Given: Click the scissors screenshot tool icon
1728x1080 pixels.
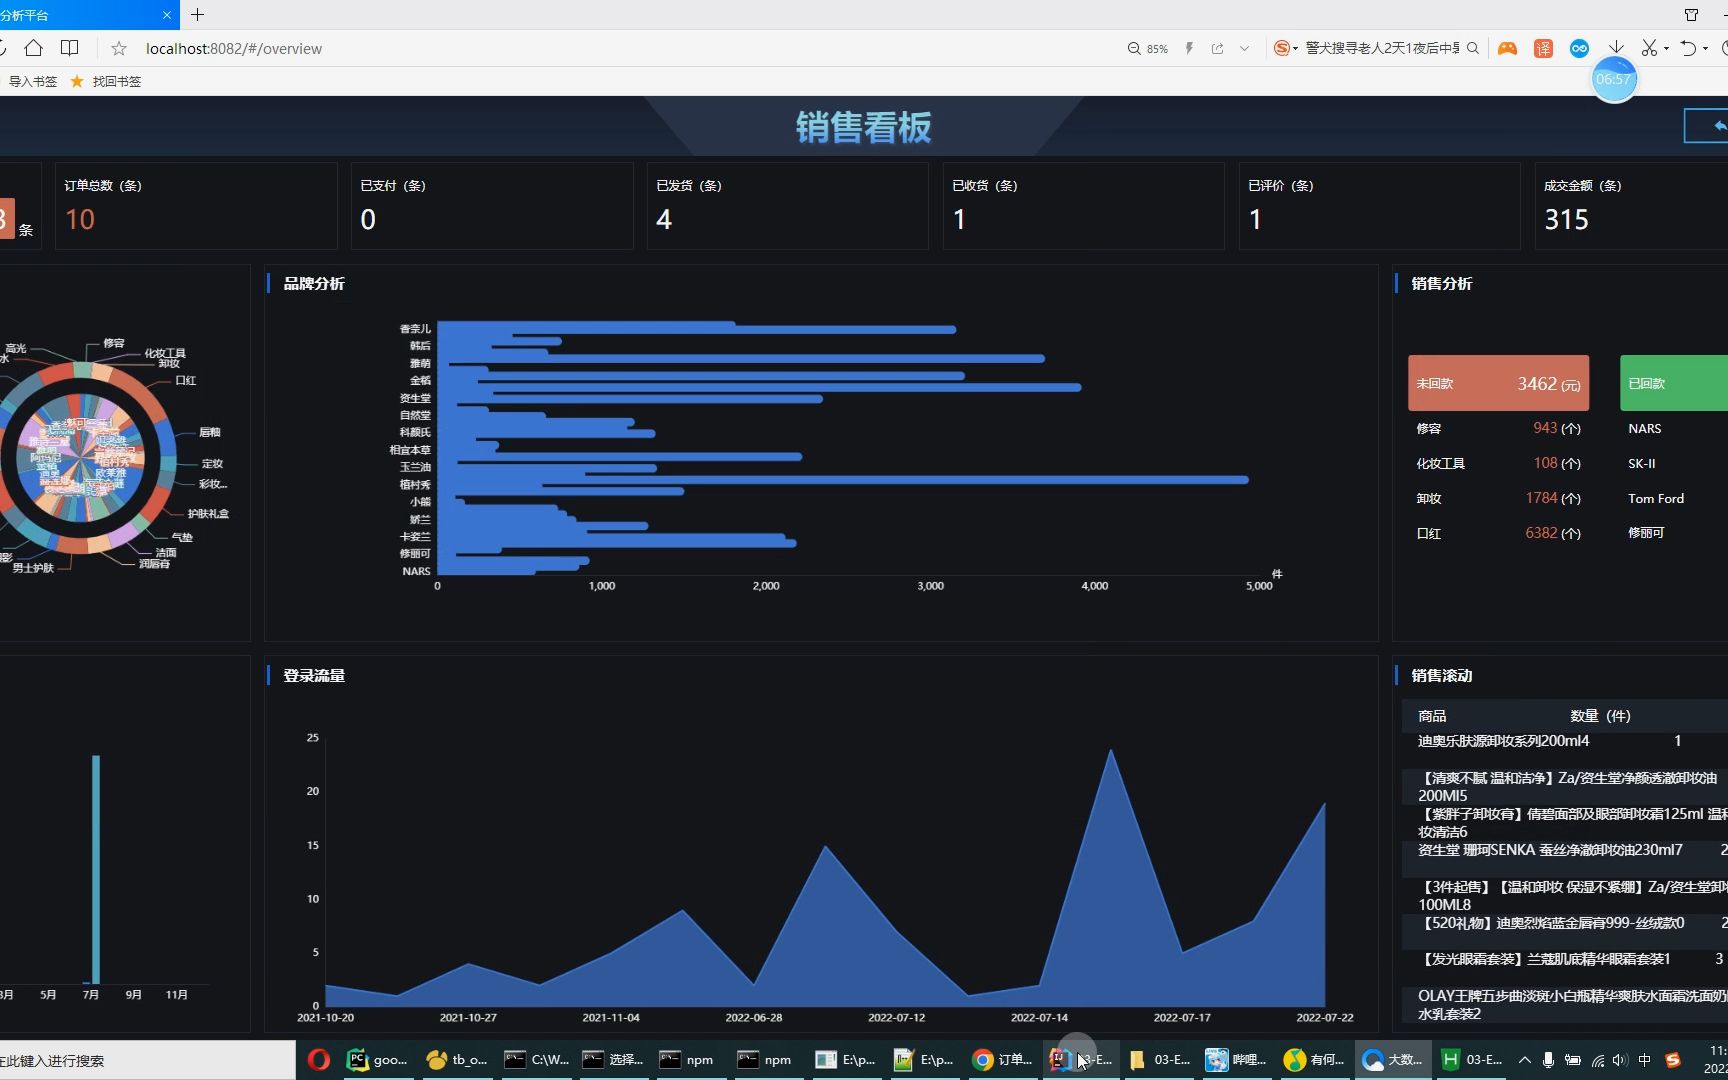Looking at the screenshot, I should click(x=1649, y=48).
